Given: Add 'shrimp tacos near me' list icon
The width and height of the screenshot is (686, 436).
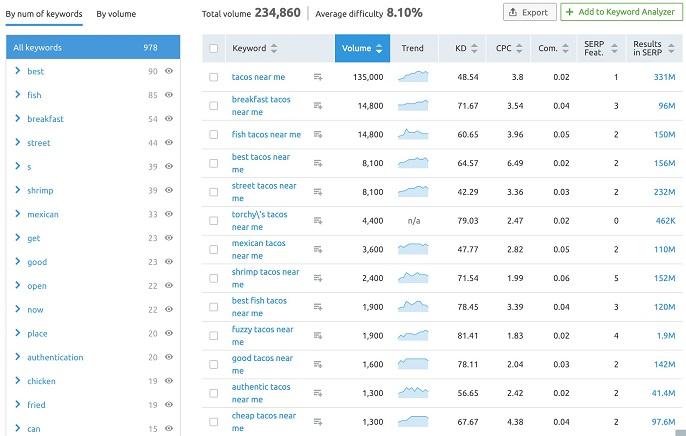Looking at the screenshot, I should 318,278.
